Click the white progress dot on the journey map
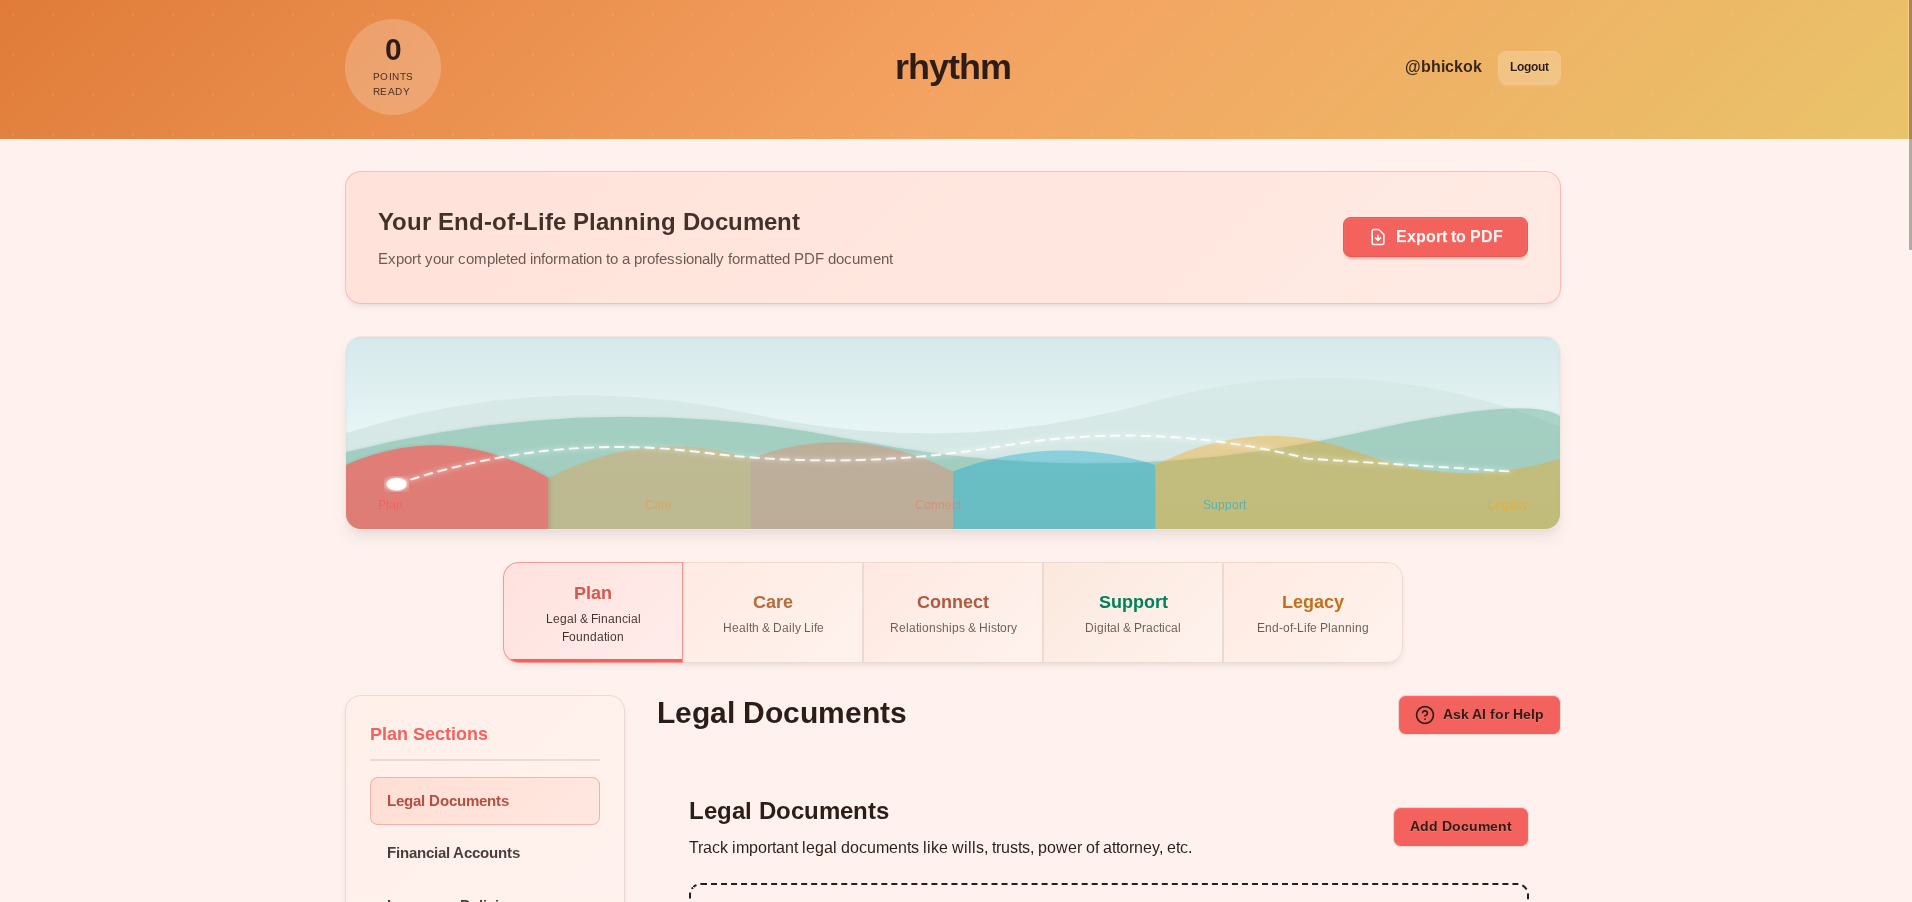 pos(397,484)
